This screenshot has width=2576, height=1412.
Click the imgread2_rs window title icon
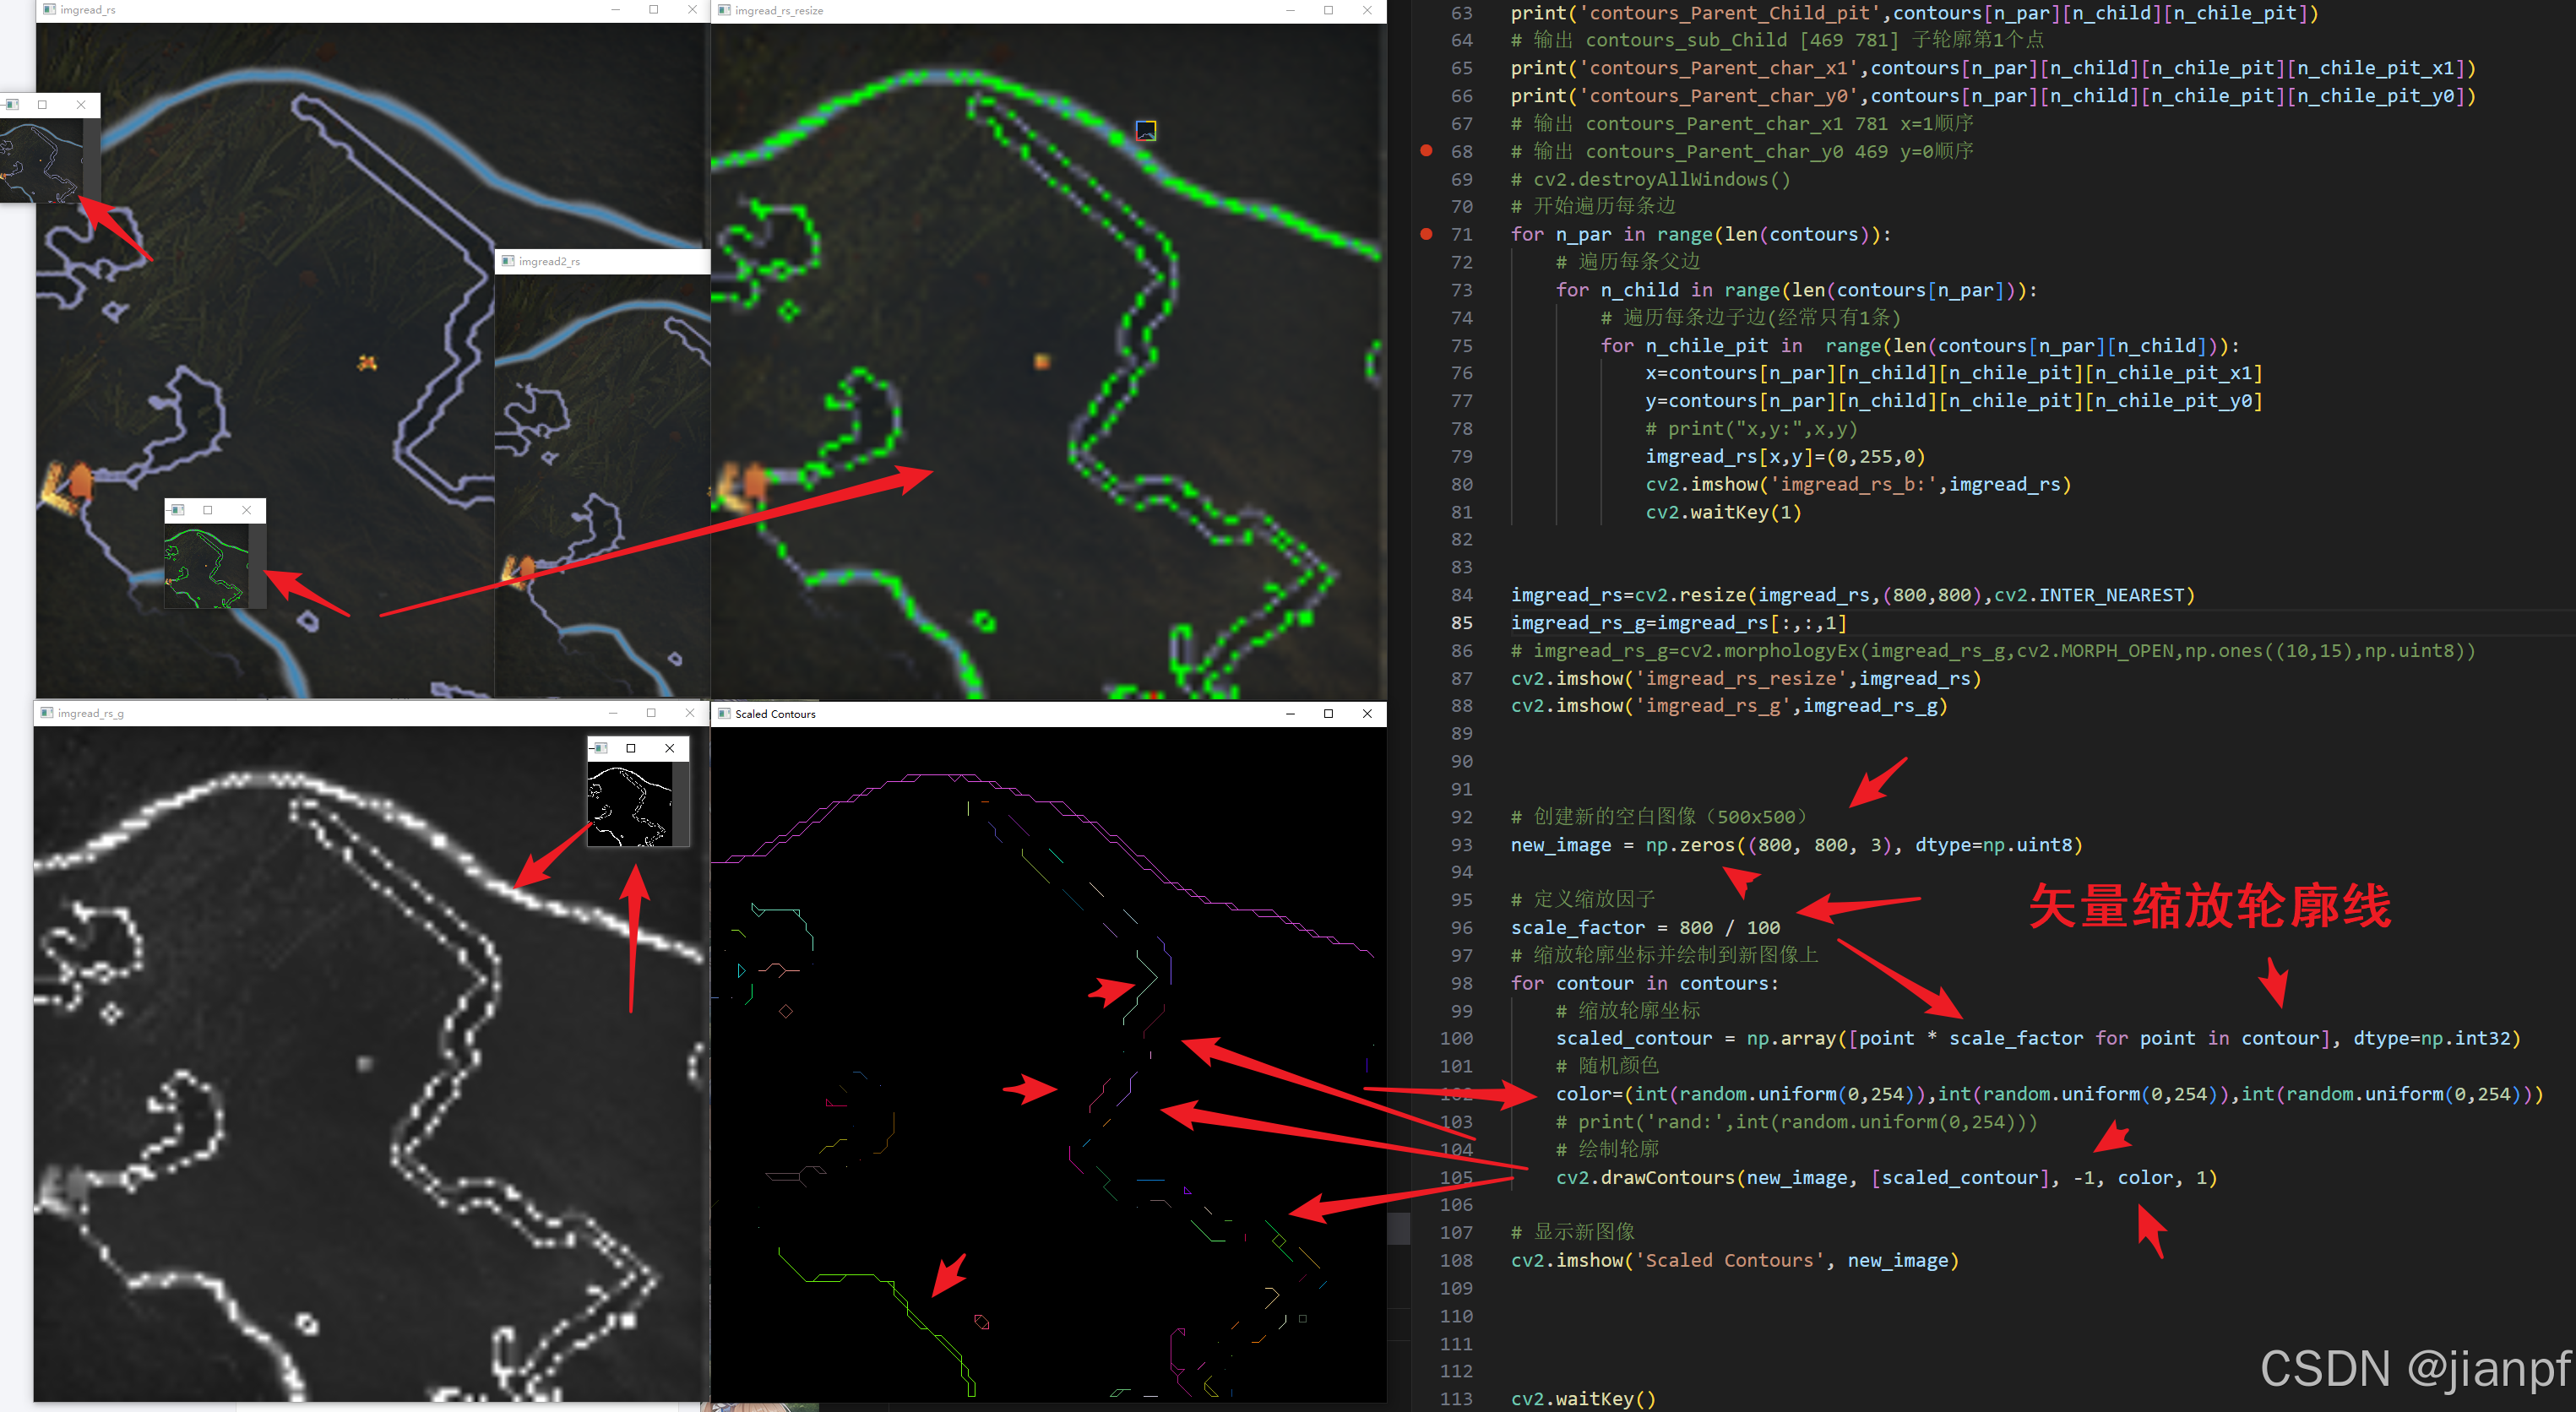tap(508, 261)
